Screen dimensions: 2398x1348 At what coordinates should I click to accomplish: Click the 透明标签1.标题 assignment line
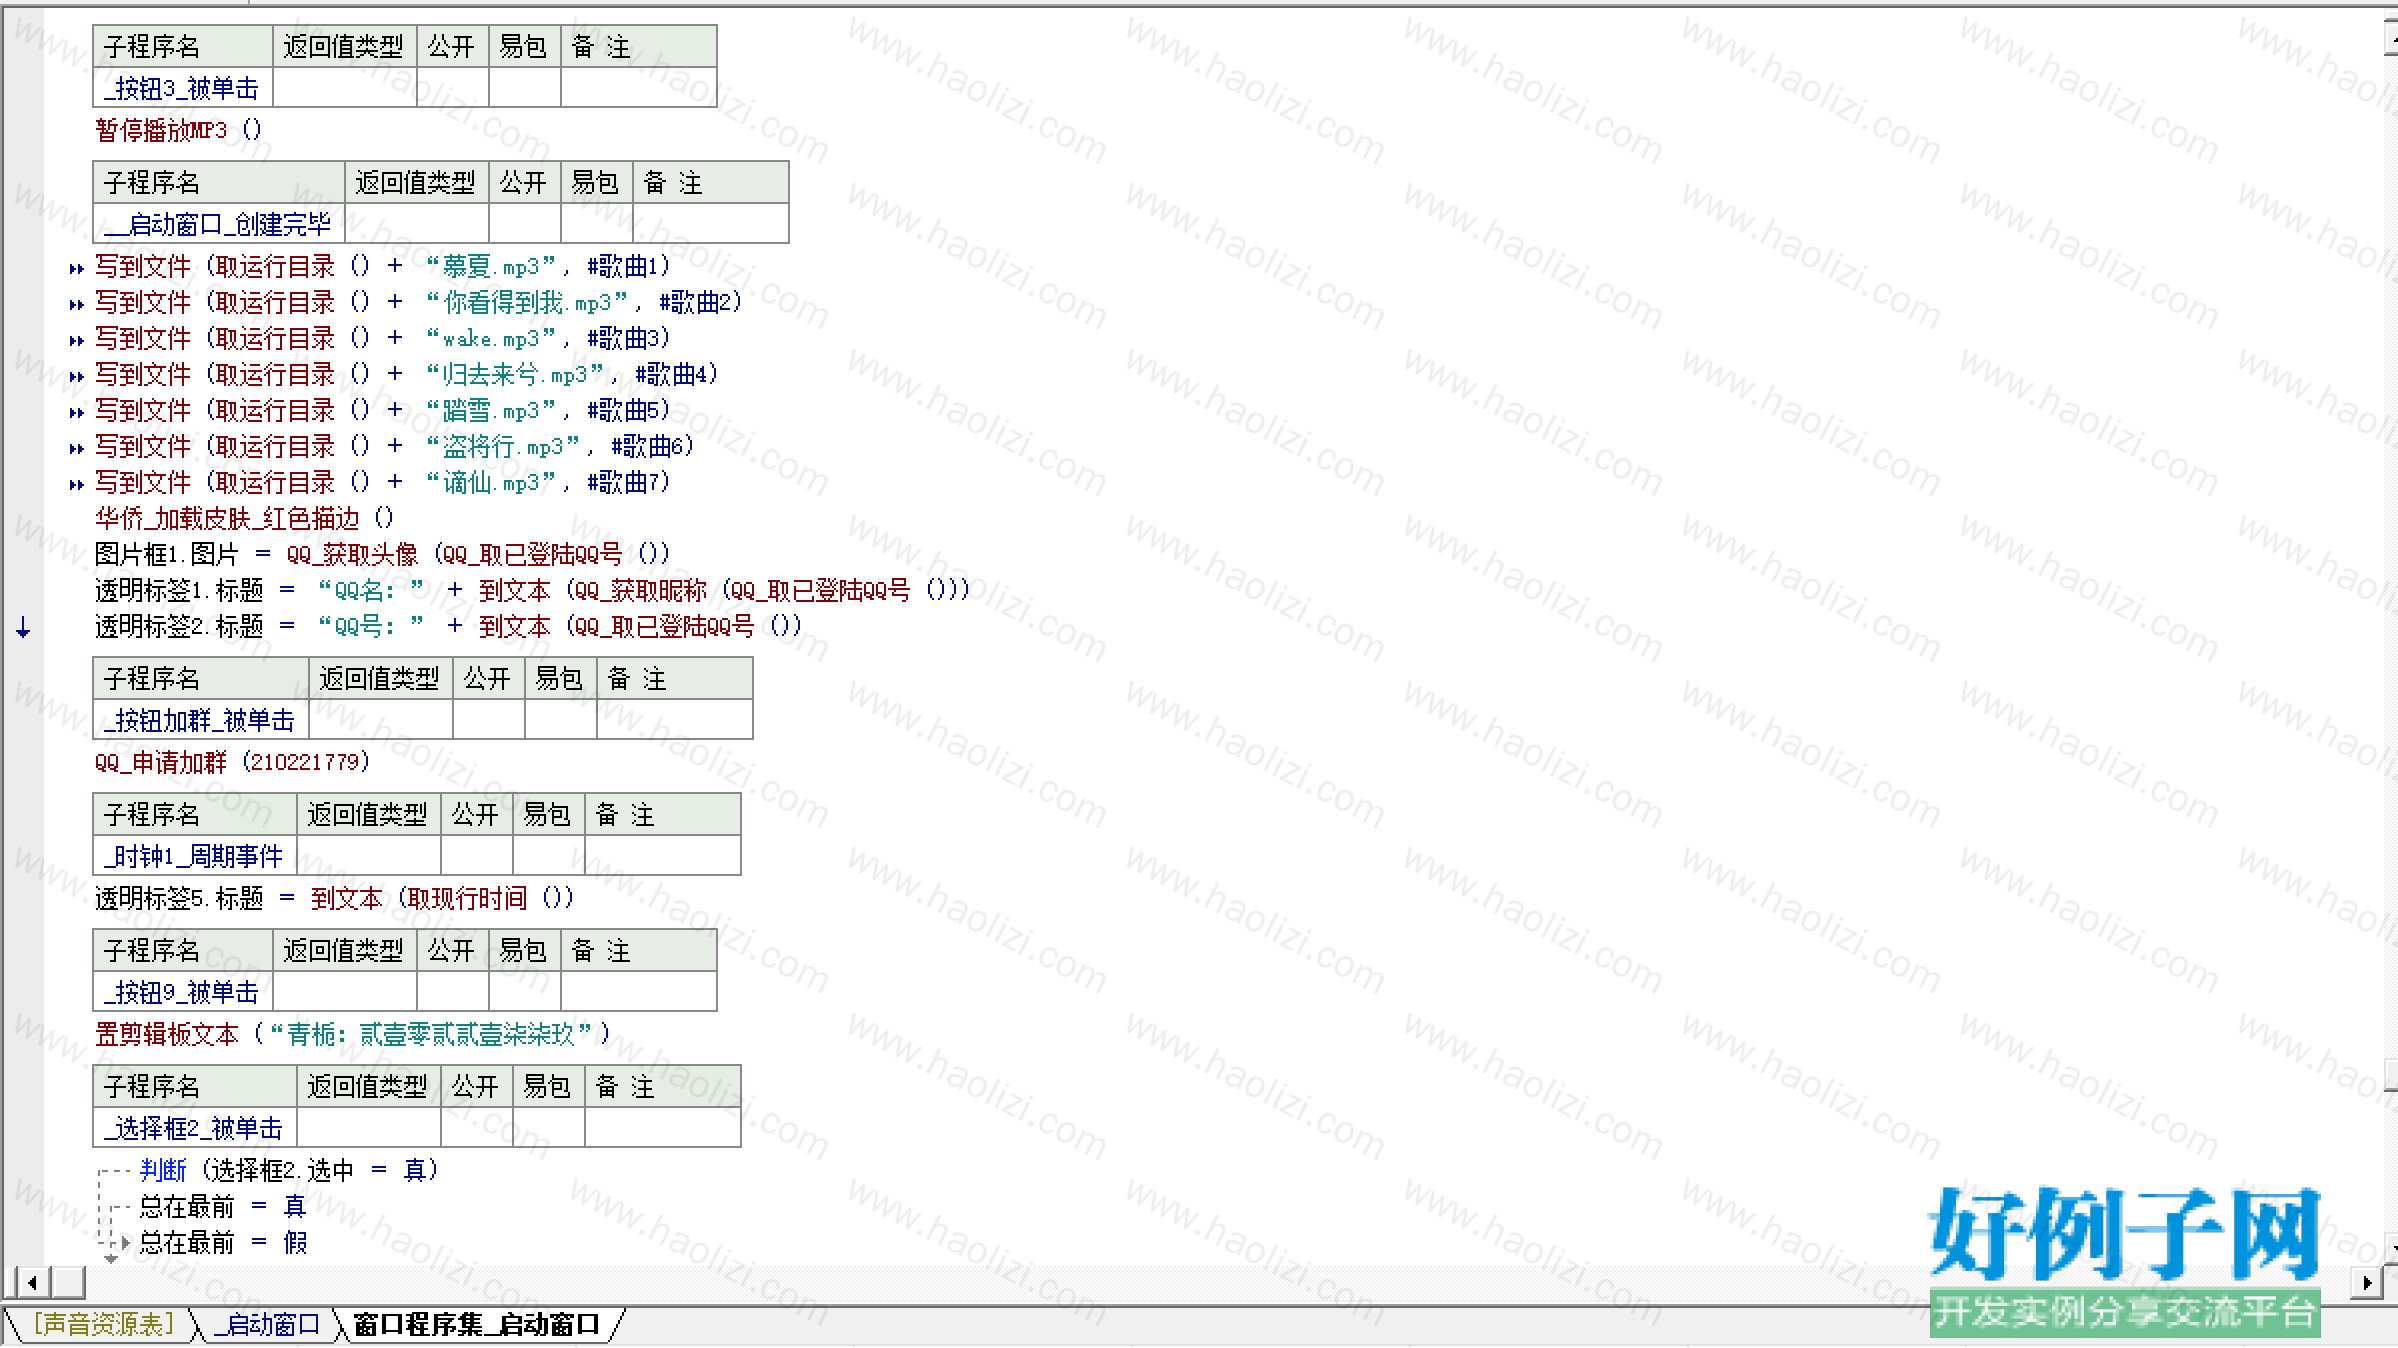532,590
